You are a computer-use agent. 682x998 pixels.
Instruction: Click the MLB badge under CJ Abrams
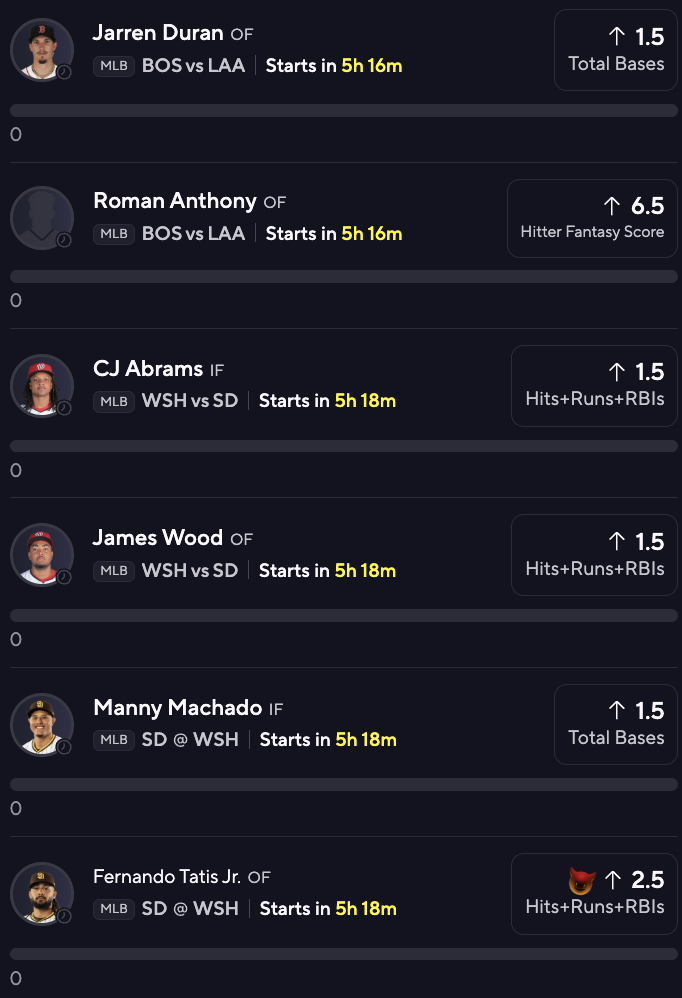[x=114, y=401]
